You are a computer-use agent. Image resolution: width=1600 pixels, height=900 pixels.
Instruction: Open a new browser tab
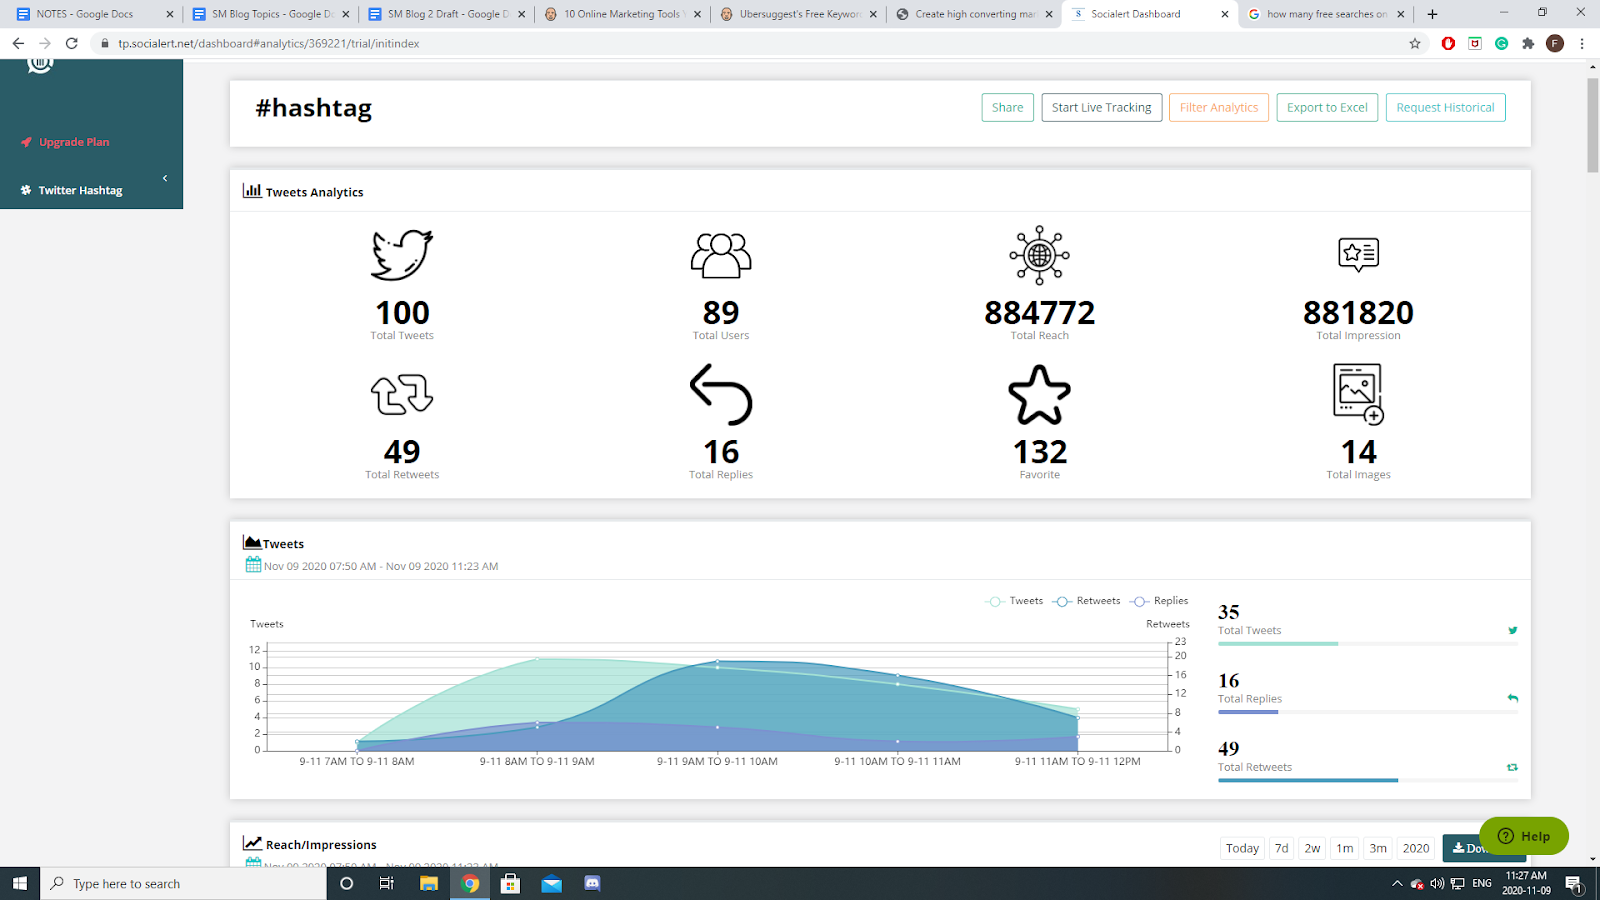(1432, 14)
